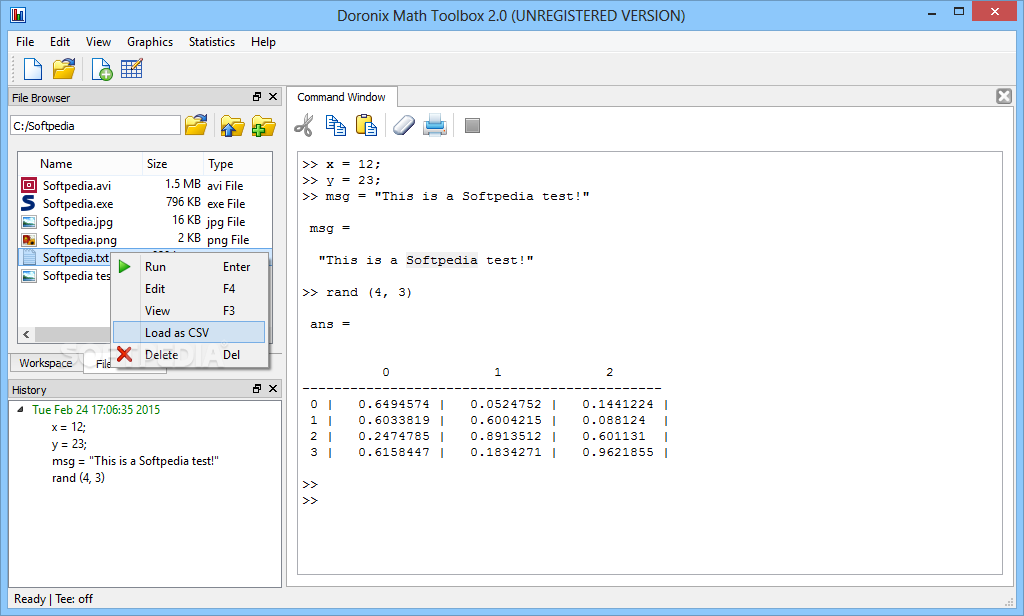Image resolution: width=1024 pixels, height=616 pixels.
Task: Select Load as CSV
Action: coord(189,332)
